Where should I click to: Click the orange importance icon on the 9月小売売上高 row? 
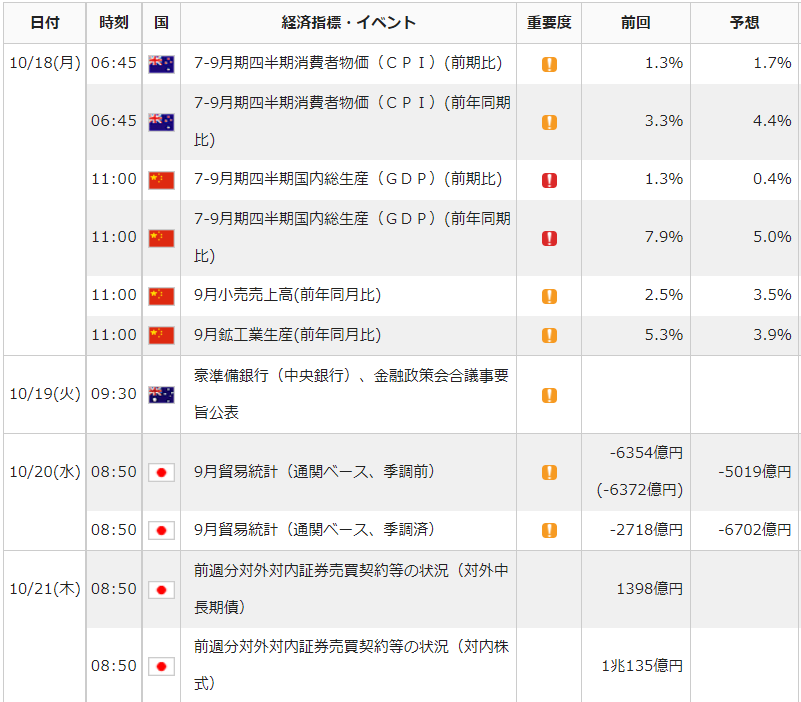(547, 296)
